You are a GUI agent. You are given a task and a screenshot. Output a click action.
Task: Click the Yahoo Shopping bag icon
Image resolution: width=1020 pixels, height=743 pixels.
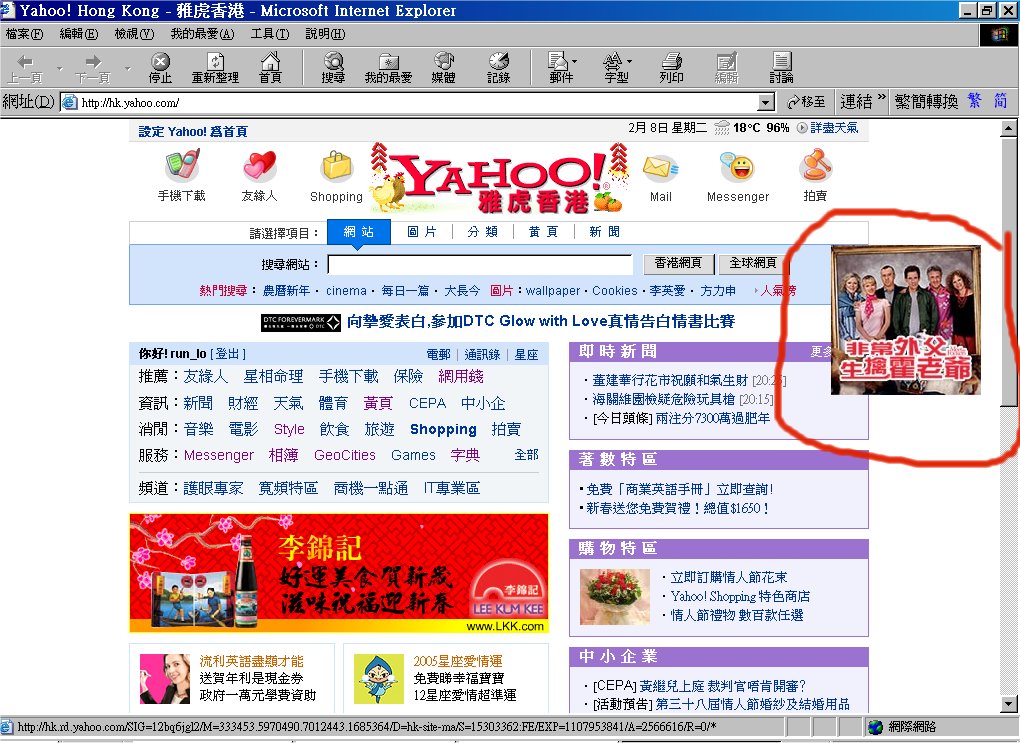coord(336,167)
